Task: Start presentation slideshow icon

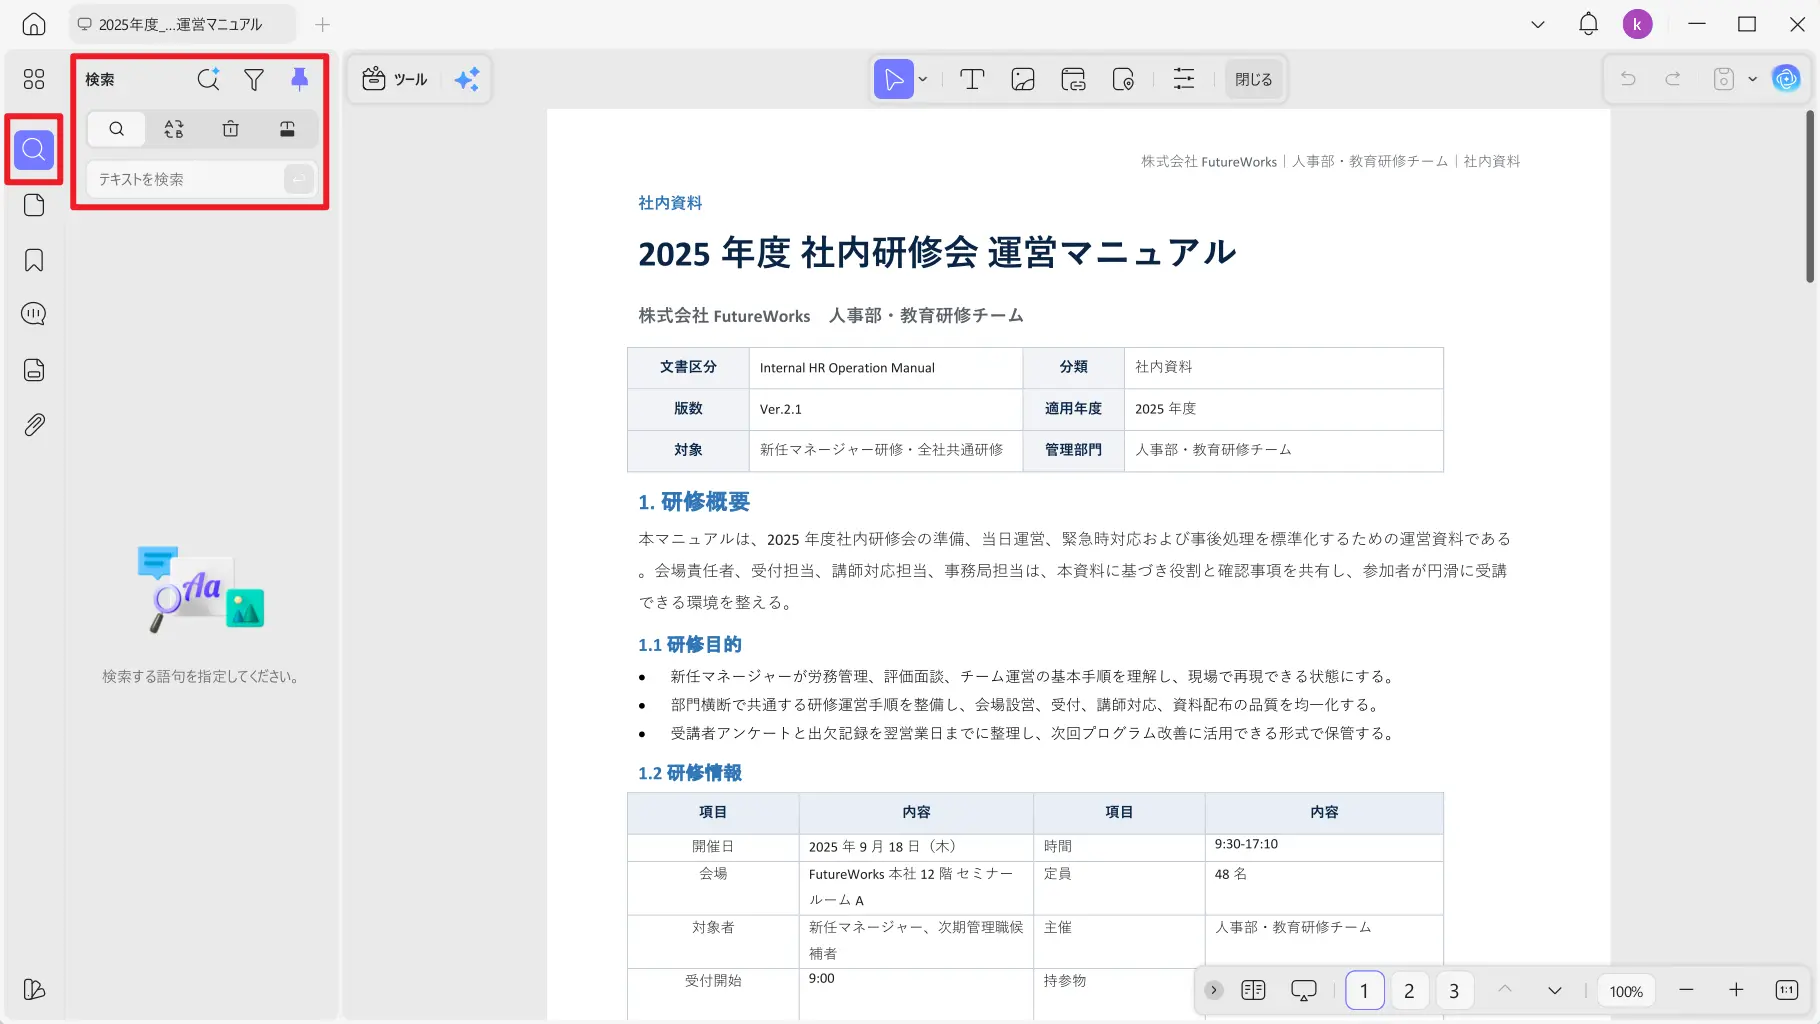Action: (1304, 990)
